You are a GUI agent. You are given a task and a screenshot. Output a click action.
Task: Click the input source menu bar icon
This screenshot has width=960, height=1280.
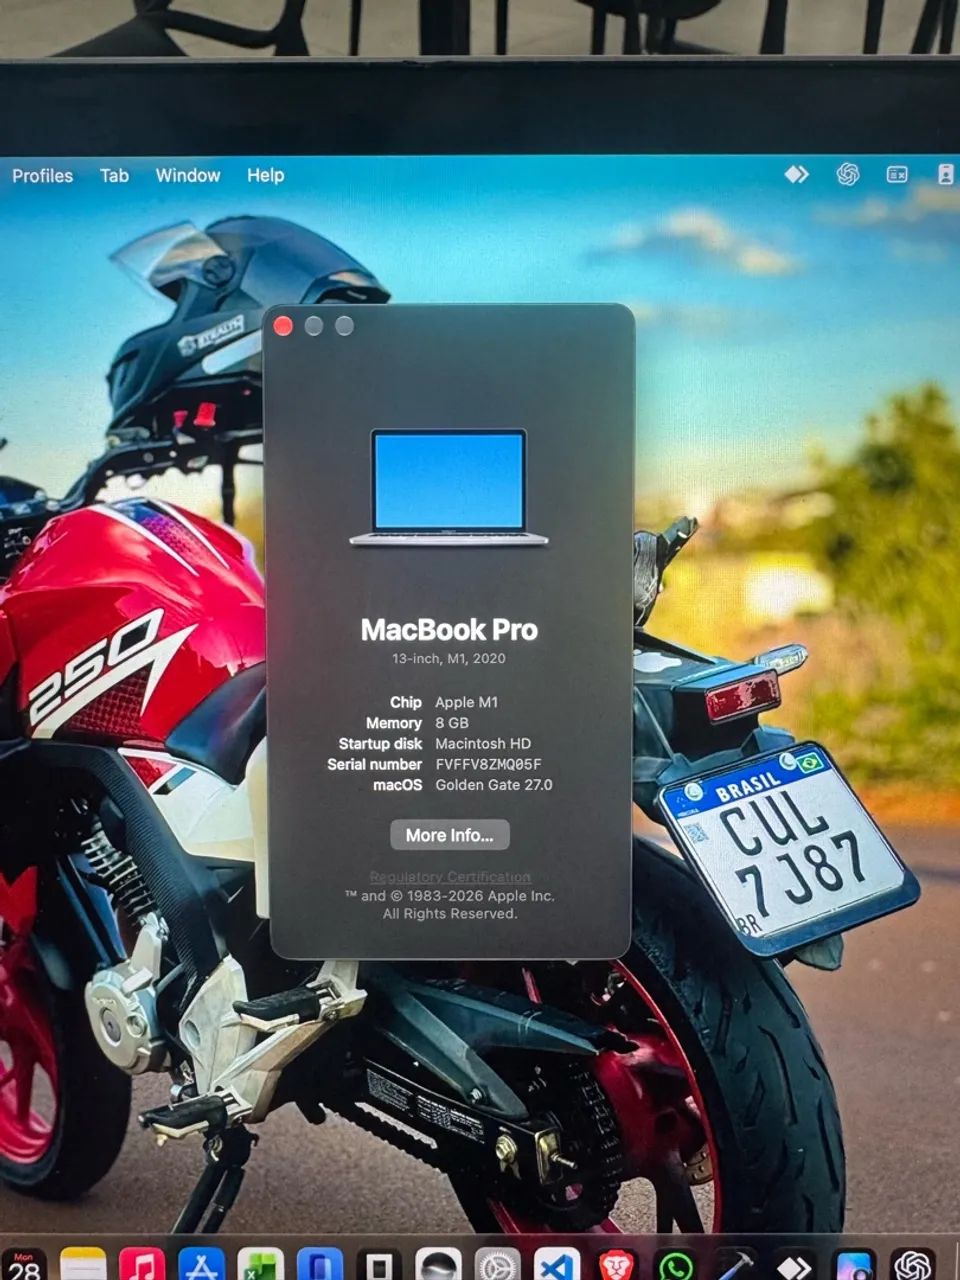coord(897,174)
